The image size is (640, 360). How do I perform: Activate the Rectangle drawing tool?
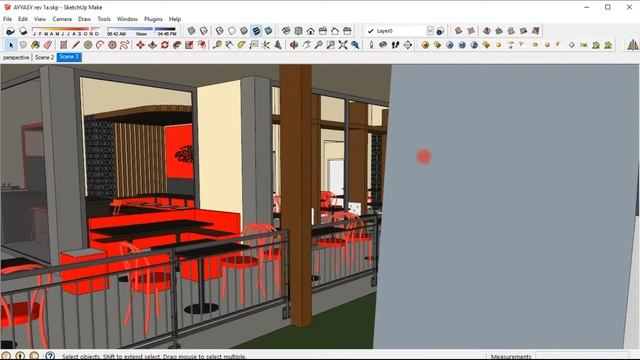[x=63, y=45]
